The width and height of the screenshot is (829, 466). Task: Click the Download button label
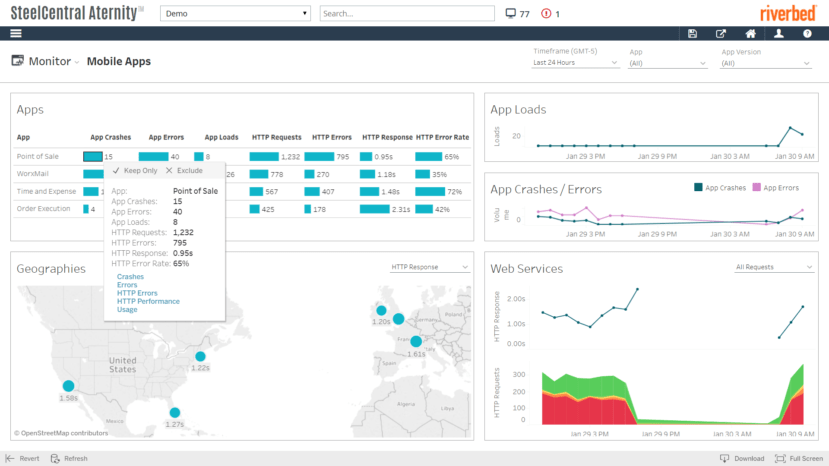pos(749,459)
